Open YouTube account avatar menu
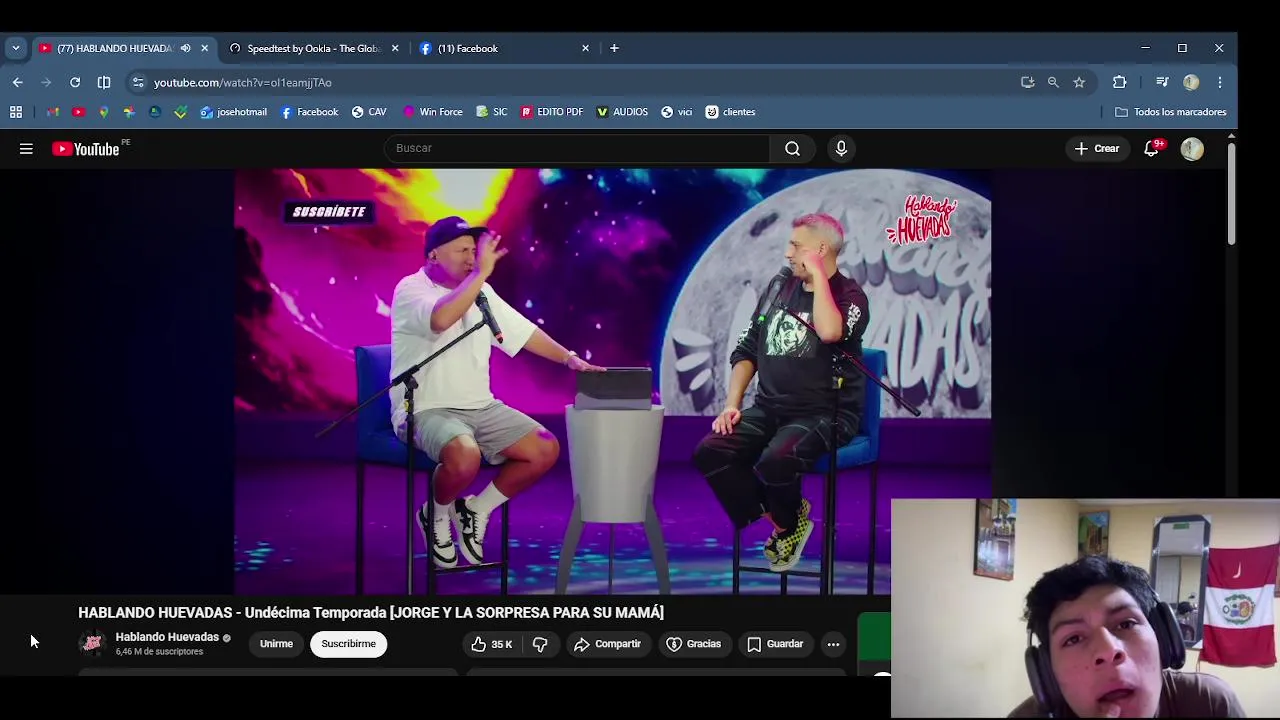The width and height of the screenshot is (1280, 720). point(1191,149)
